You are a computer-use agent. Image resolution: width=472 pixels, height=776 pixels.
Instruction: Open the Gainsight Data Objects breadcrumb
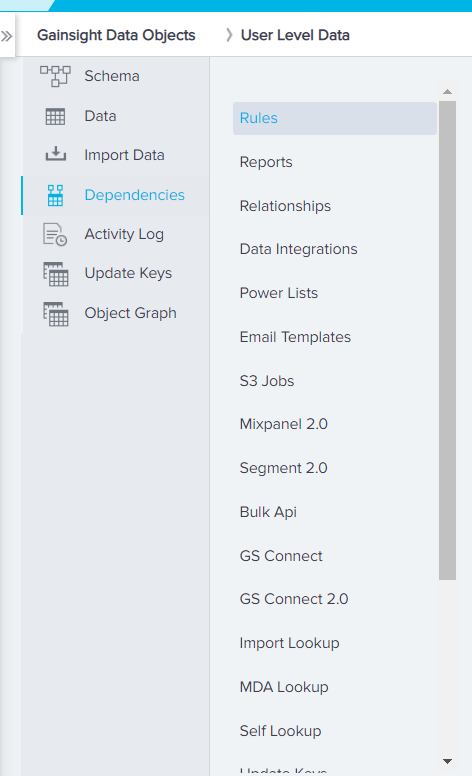116,35
